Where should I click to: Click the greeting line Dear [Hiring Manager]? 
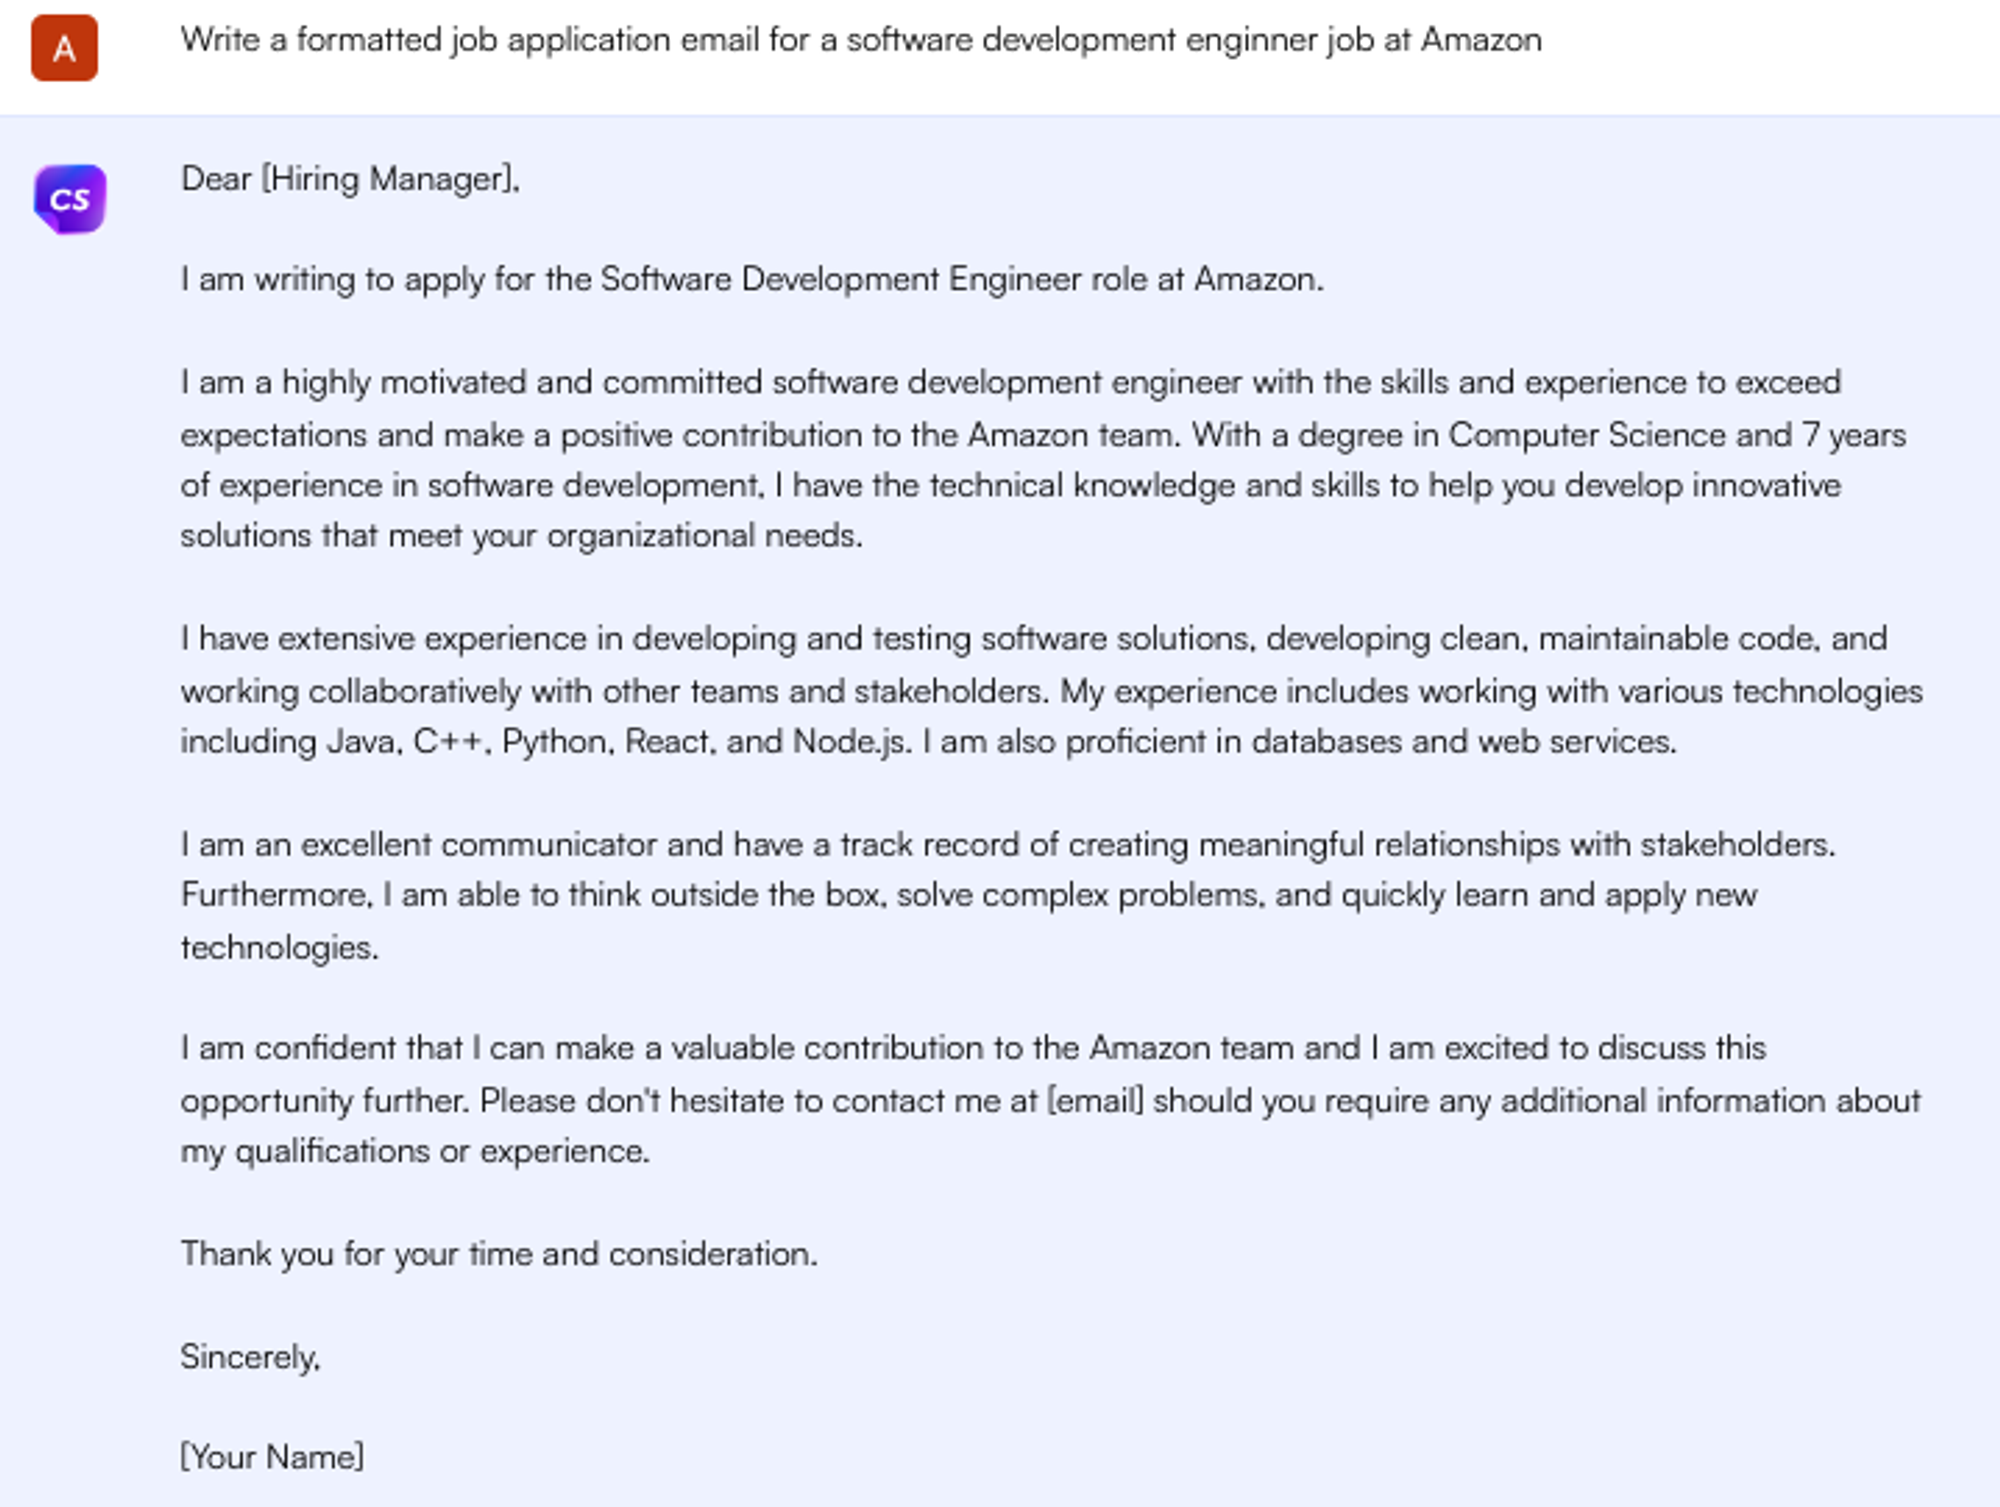click(349, 178)
